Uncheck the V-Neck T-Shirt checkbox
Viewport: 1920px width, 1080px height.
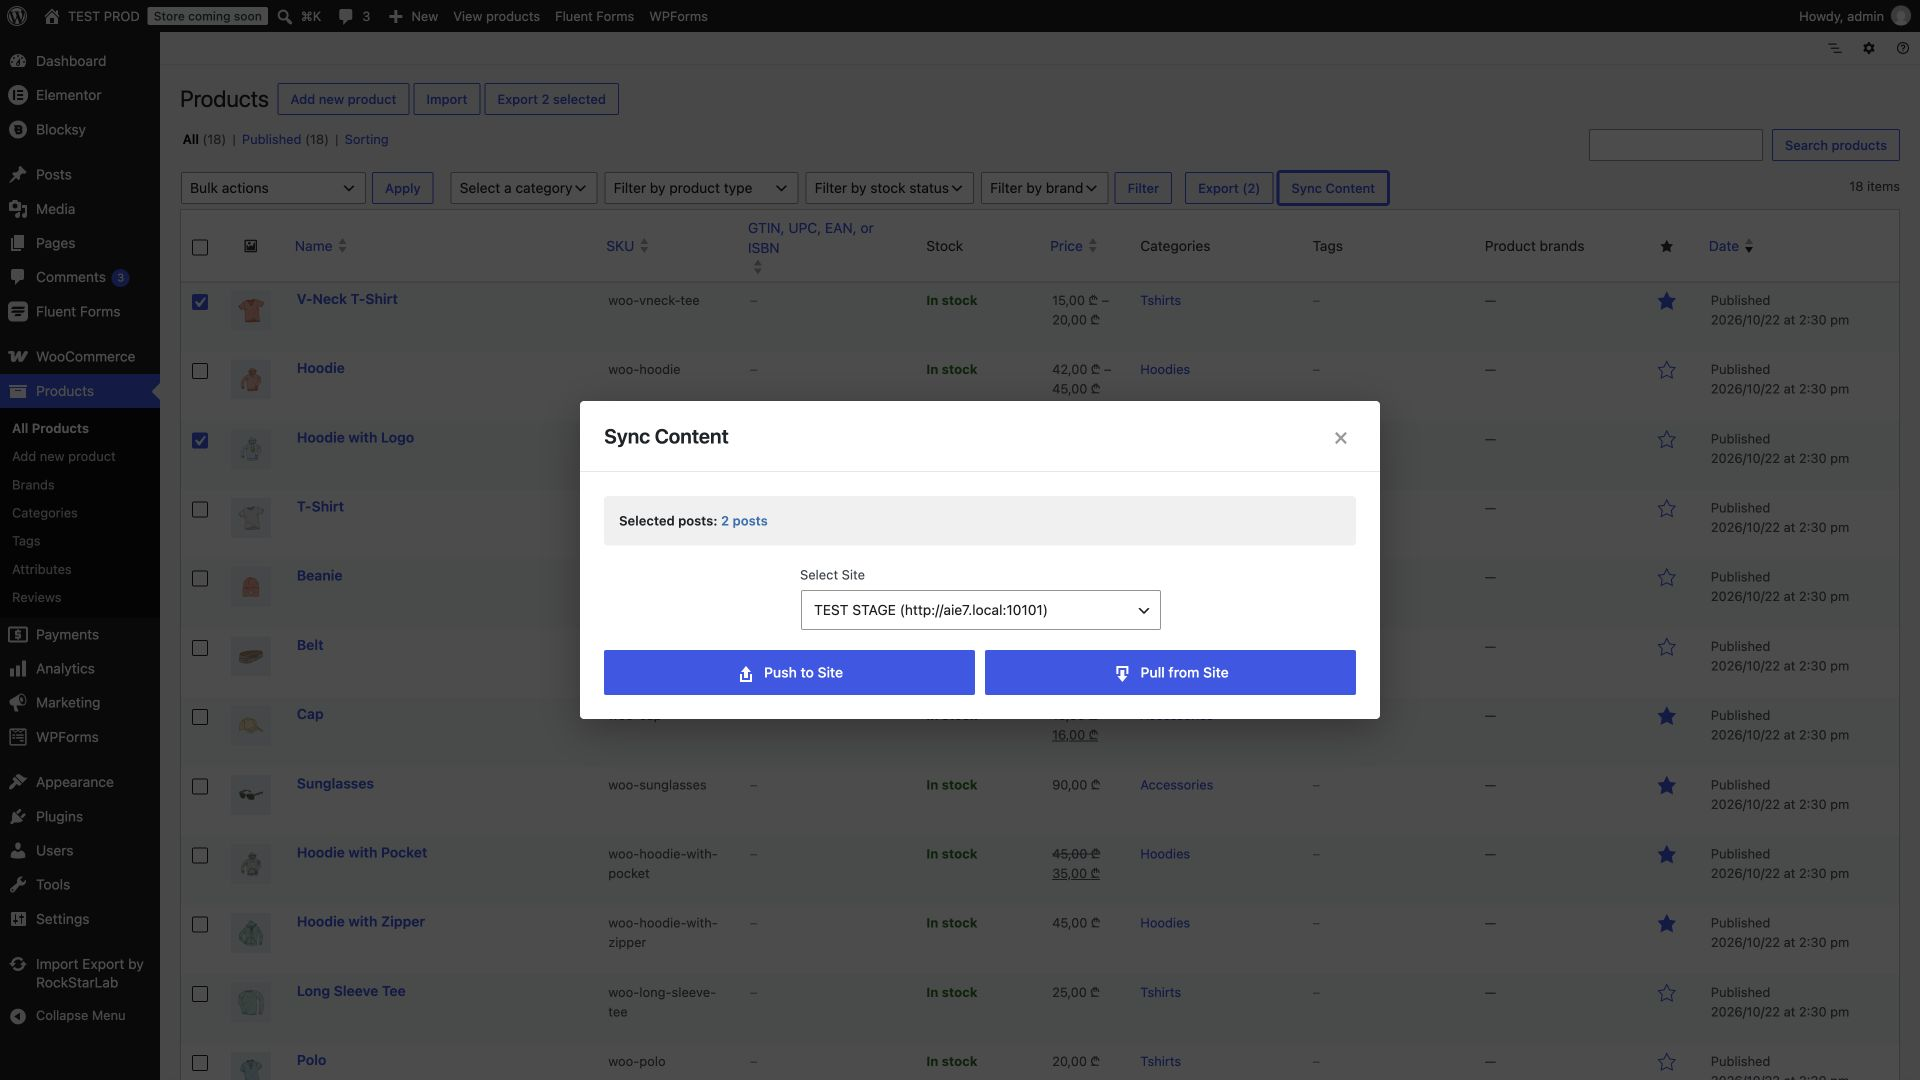tap(200, 302)
